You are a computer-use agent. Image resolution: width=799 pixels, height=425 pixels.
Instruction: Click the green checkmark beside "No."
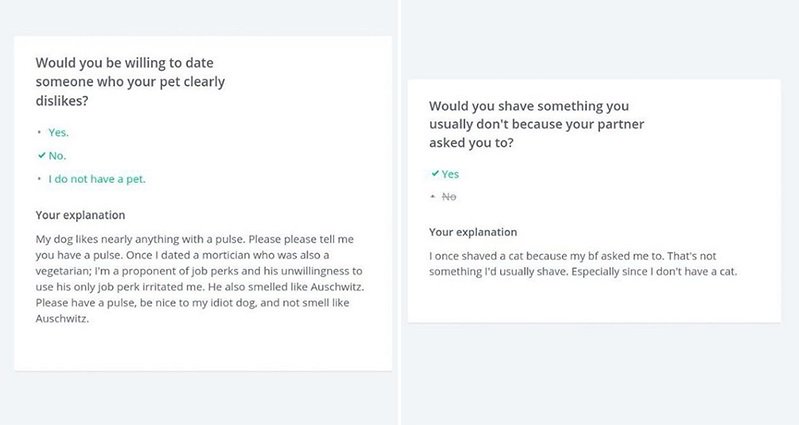click(40, 156)
